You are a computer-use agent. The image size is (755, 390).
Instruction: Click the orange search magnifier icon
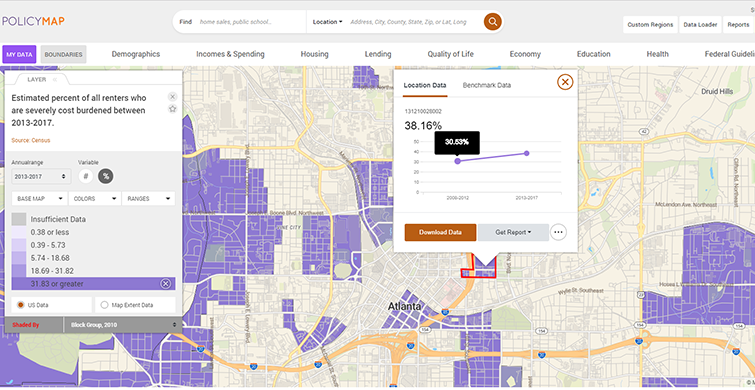point(493,22)
